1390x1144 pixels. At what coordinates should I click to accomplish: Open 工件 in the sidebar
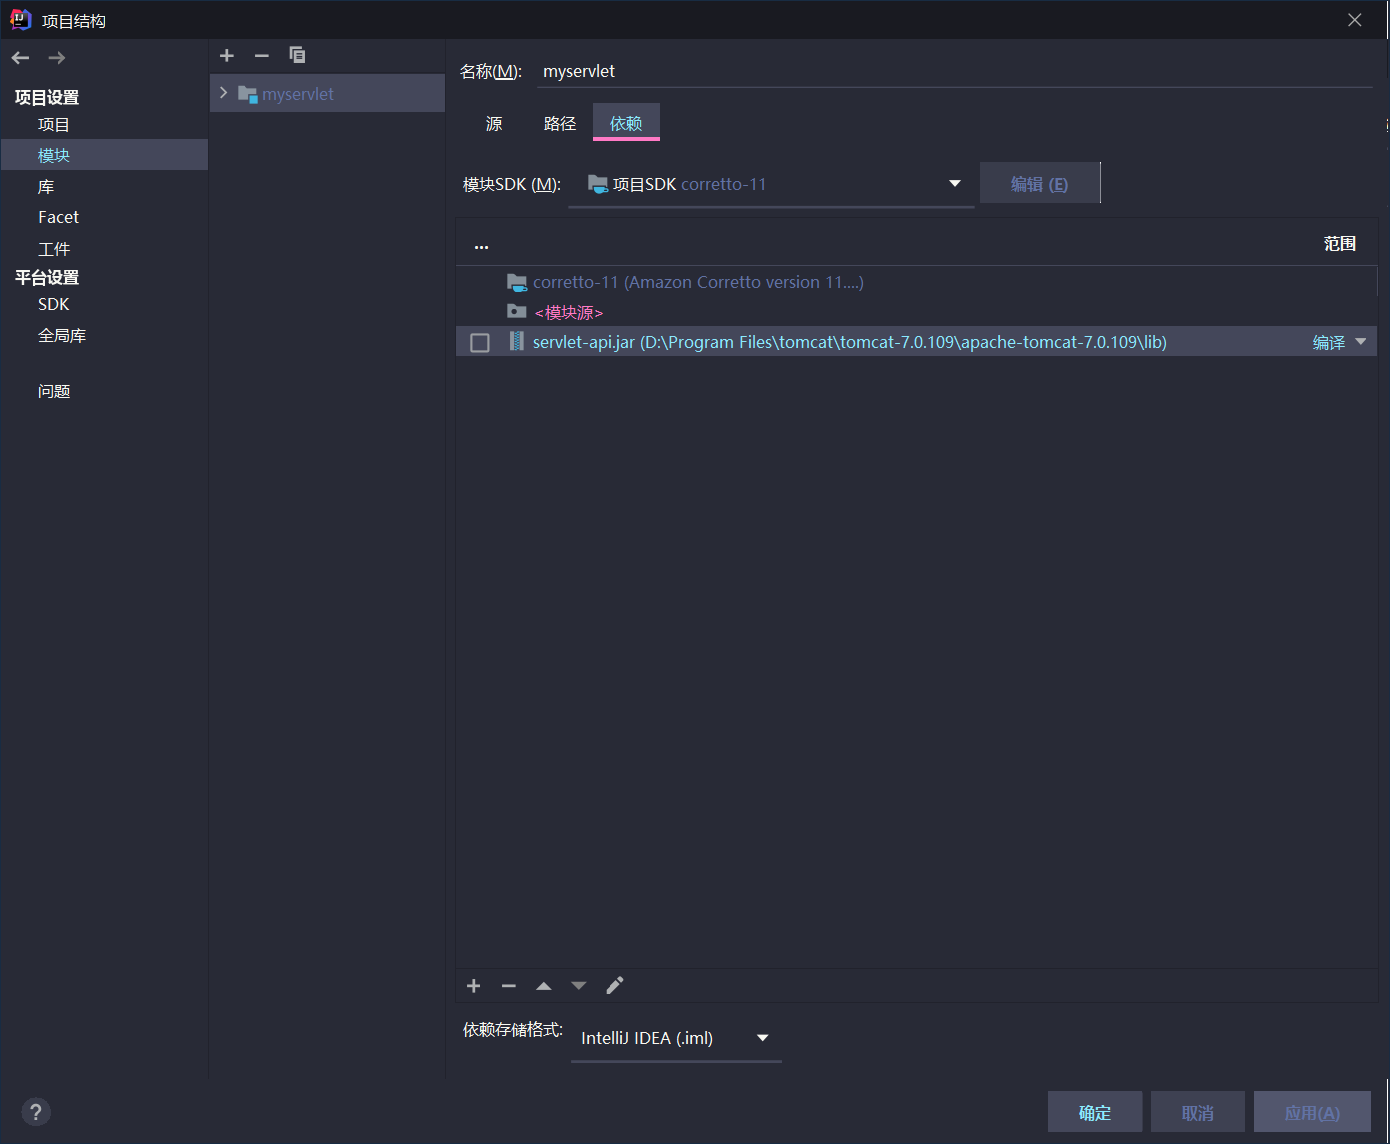[x=54, y=249]
